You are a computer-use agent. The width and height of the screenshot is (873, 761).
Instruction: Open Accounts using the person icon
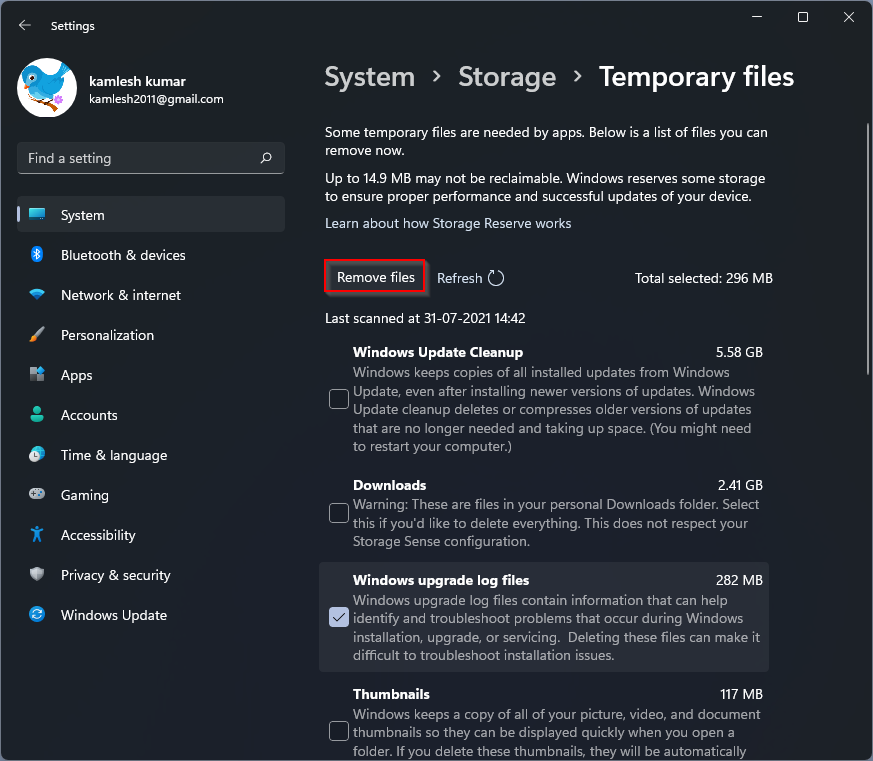coord(37,415)
